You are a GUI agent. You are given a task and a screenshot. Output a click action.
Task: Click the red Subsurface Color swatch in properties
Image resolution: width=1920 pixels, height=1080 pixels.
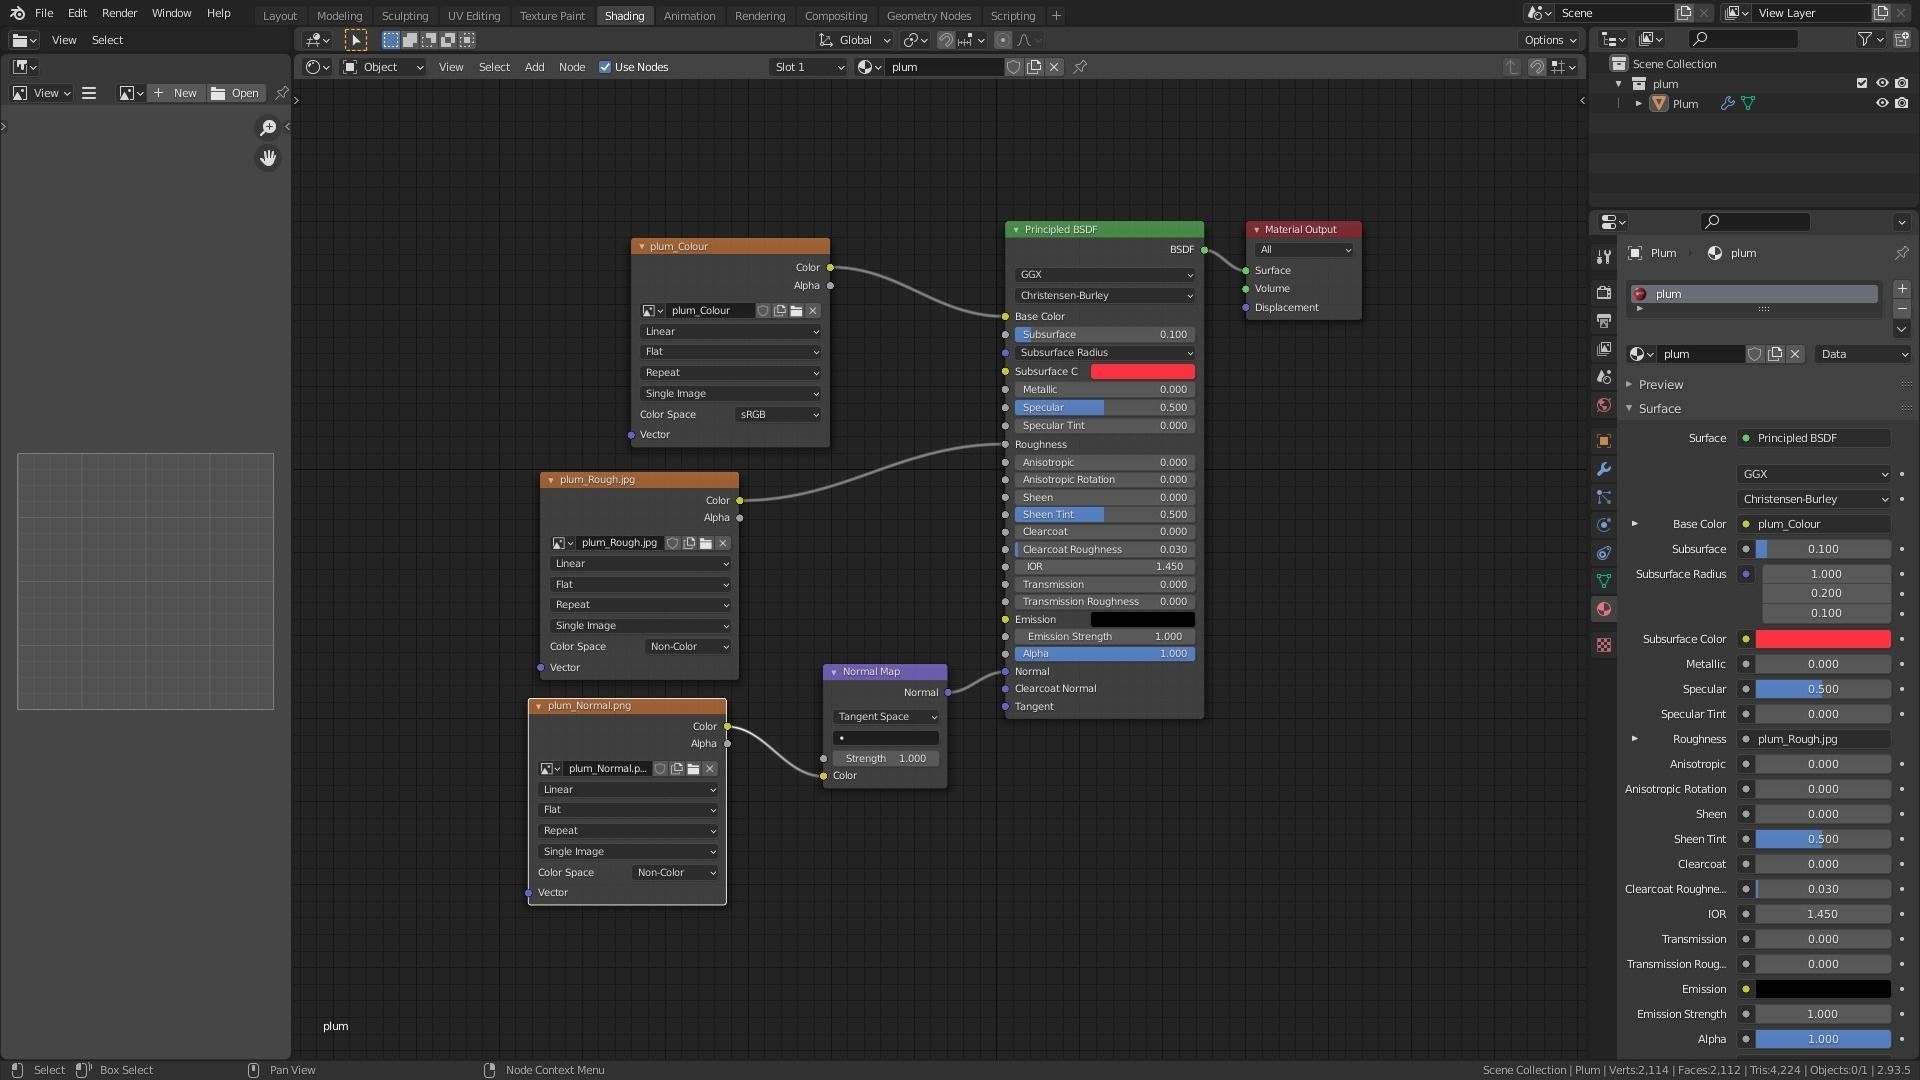click(x=1822, y=639)
